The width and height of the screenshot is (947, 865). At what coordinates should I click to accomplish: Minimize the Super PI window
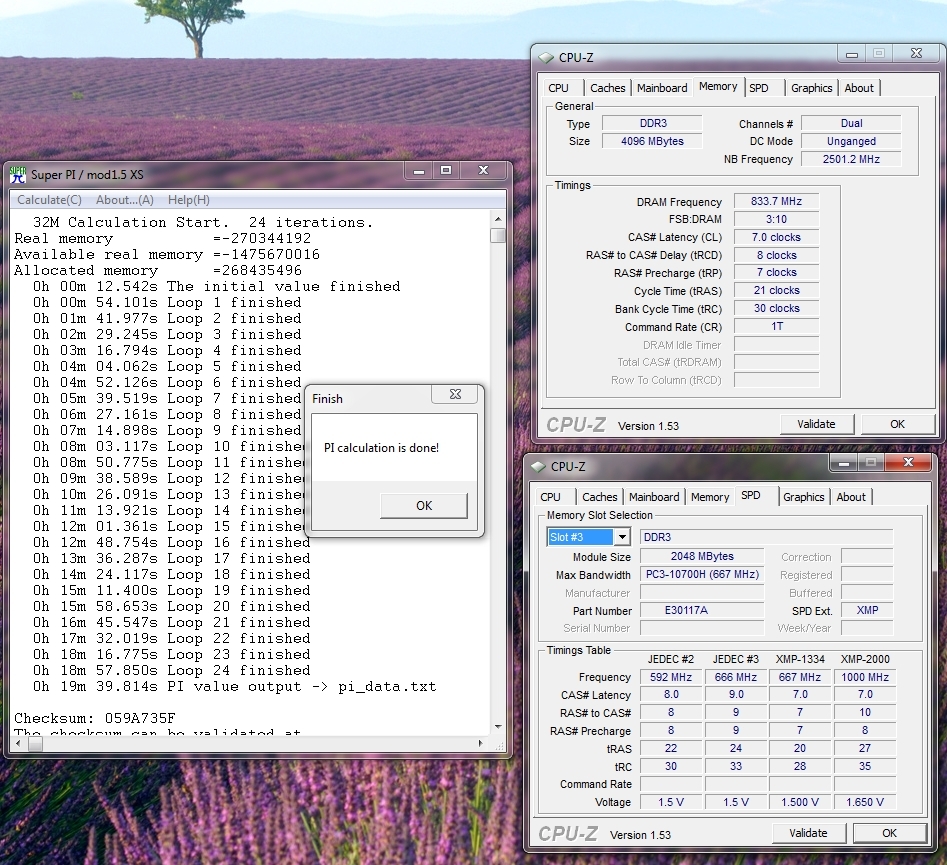coord(418,172)
